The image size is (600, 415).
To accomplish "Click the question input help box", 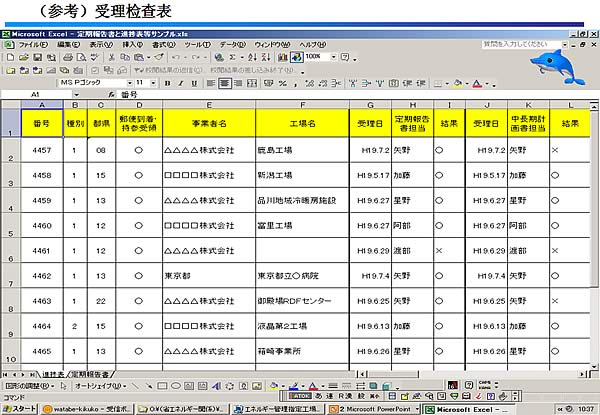I will point(522,44).
